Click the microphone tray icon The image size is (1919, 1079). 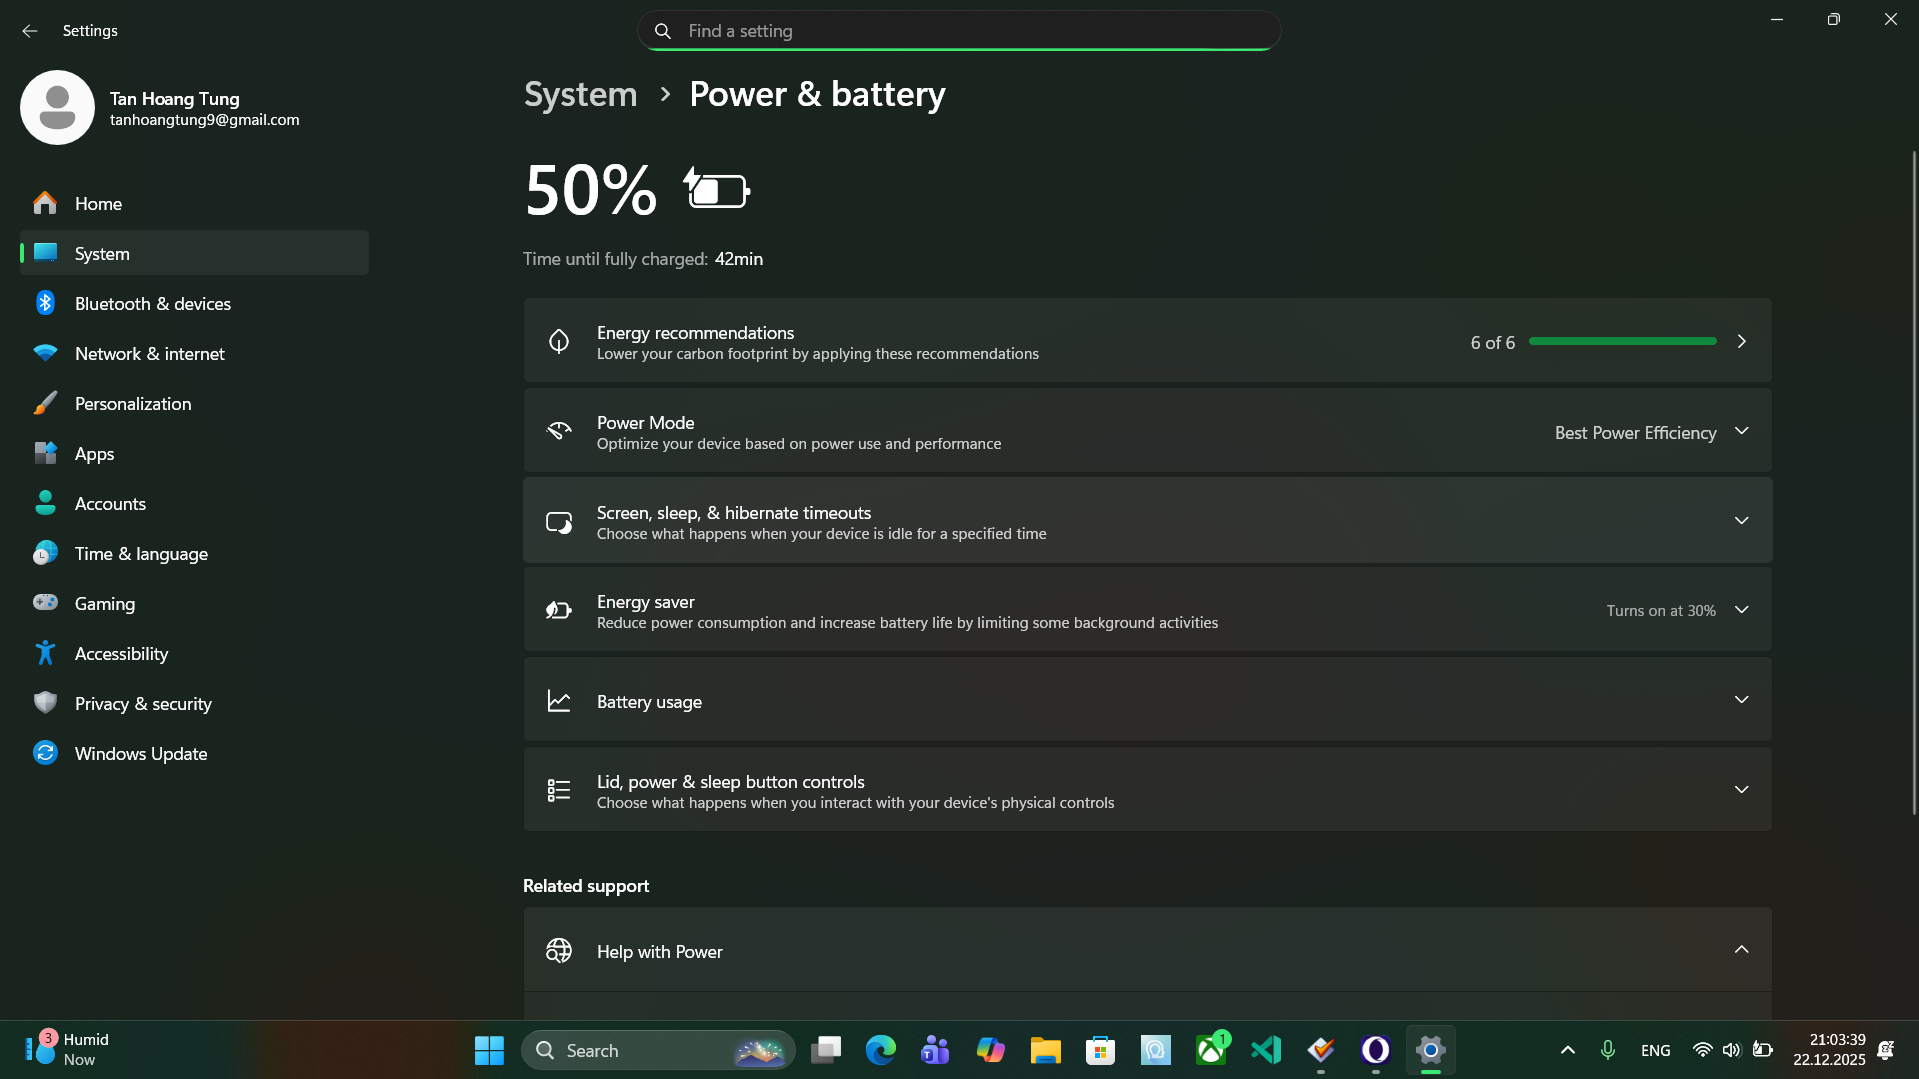click(1607, 1050)
